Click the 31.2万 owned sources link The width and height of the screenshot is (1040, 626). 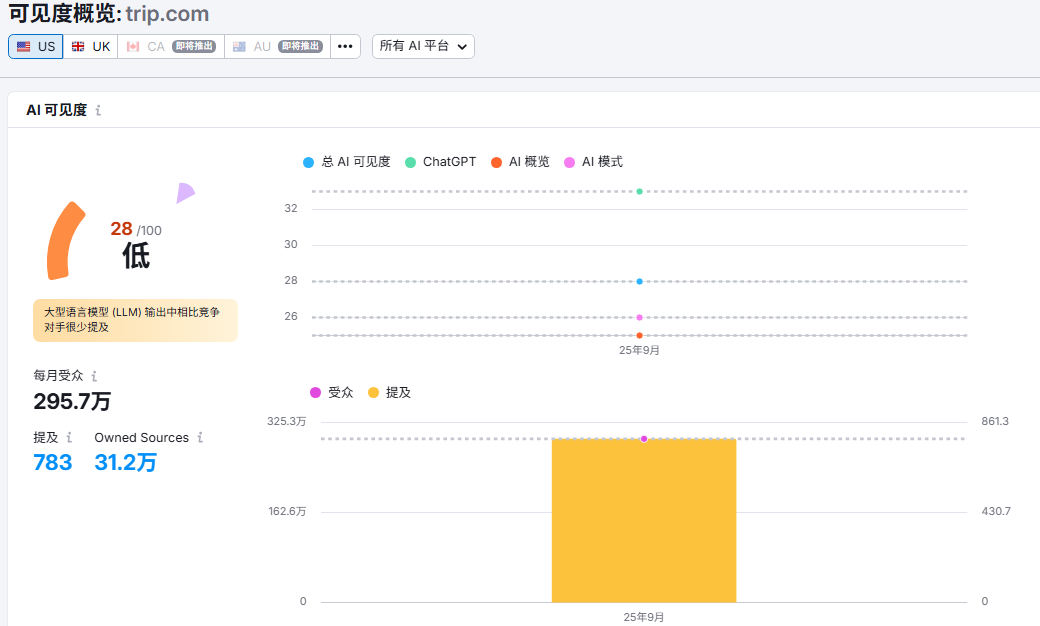[125, 462]
